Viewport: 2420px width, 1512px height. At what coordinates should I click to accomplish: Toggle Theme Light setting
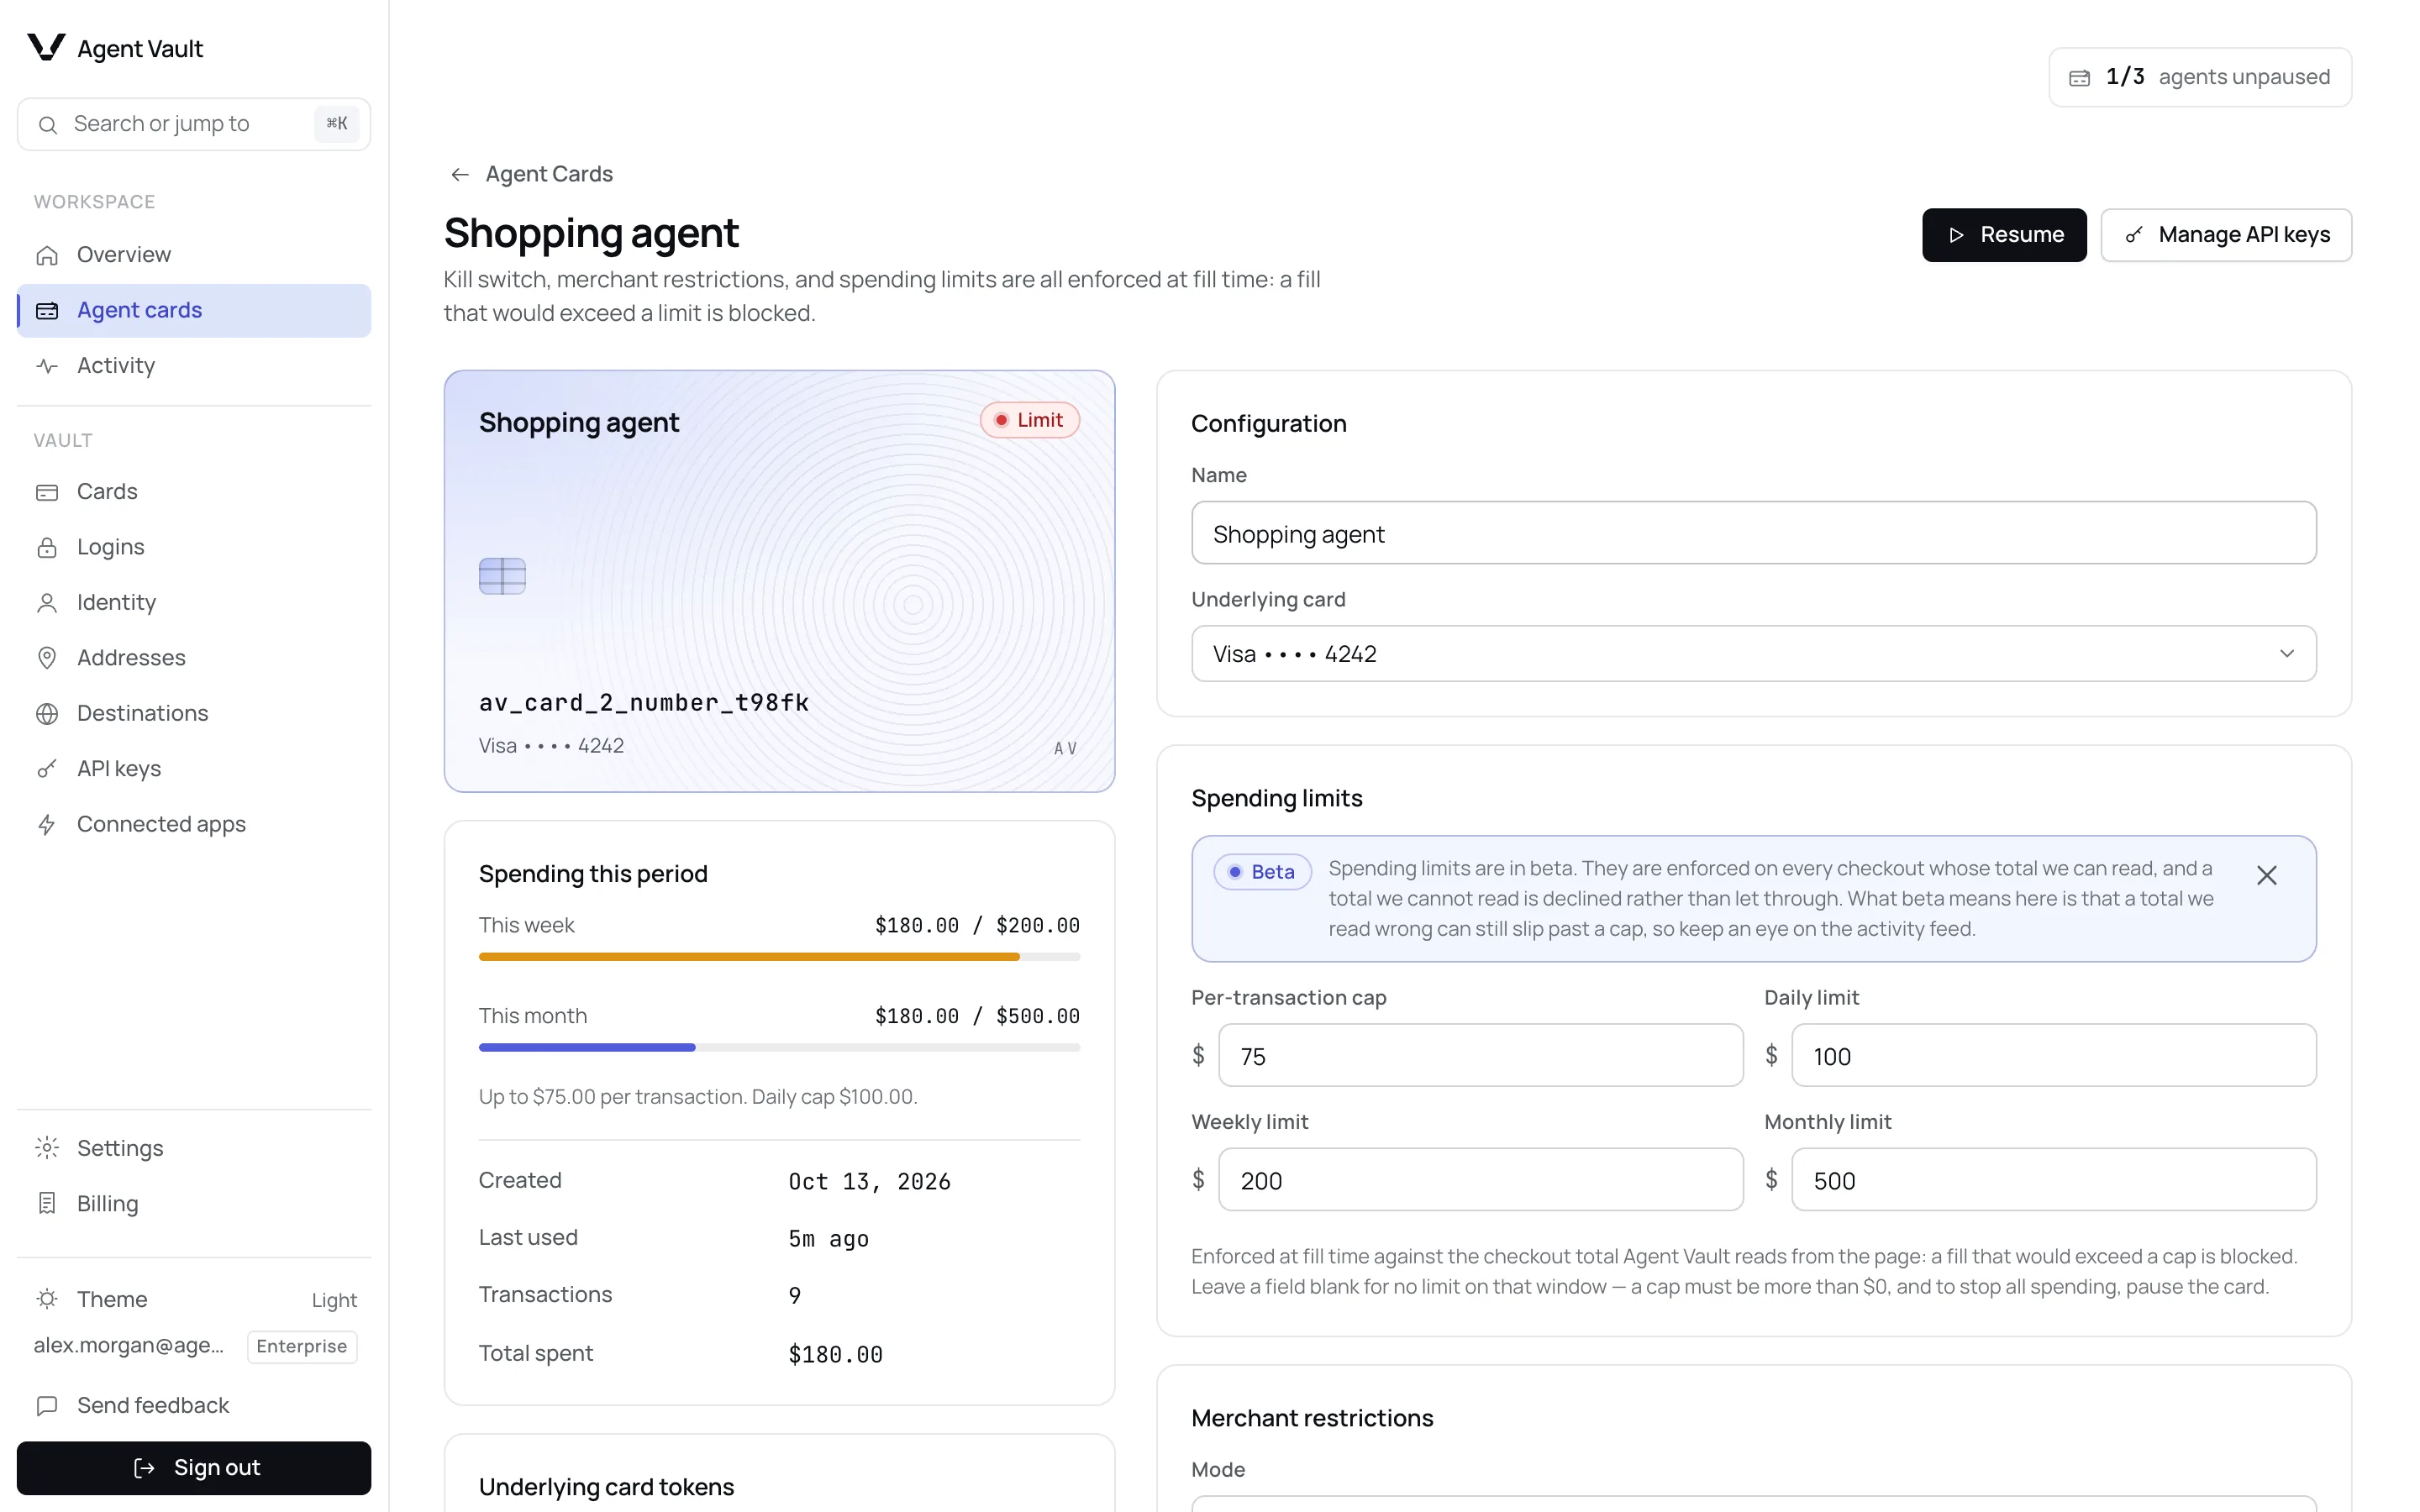pos(194,1299)
